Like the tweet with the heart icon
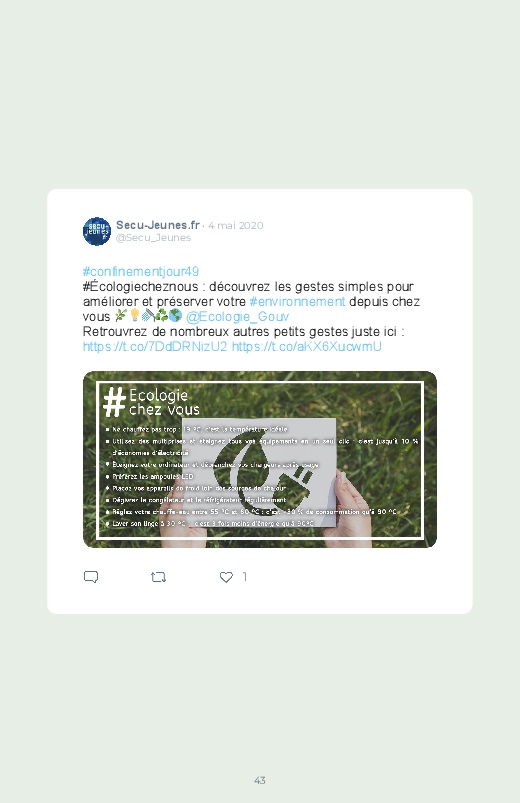Image resolution: width=520 pixels, height=803 pixels. tap(226, 577)
